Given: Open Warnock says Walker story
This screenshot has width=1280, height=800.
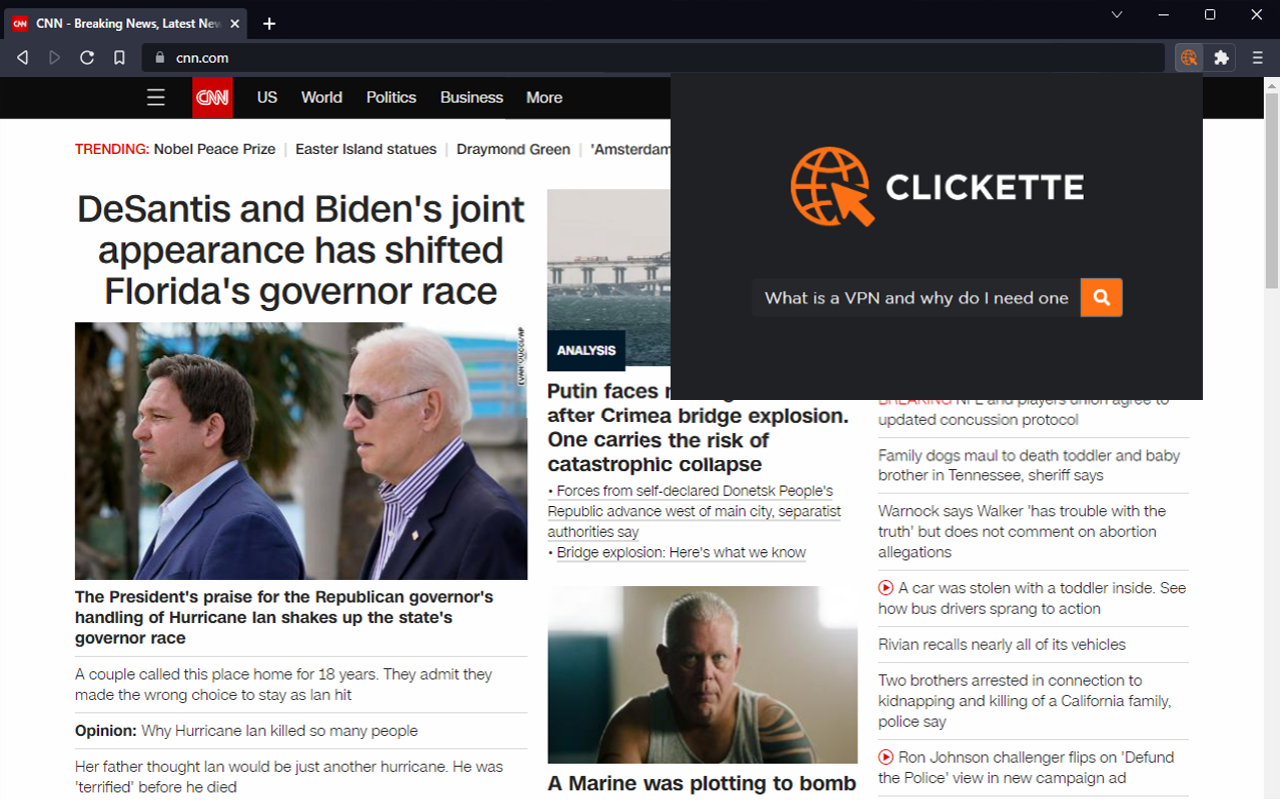Looking at the screenshot, I should coord(1022,531).
